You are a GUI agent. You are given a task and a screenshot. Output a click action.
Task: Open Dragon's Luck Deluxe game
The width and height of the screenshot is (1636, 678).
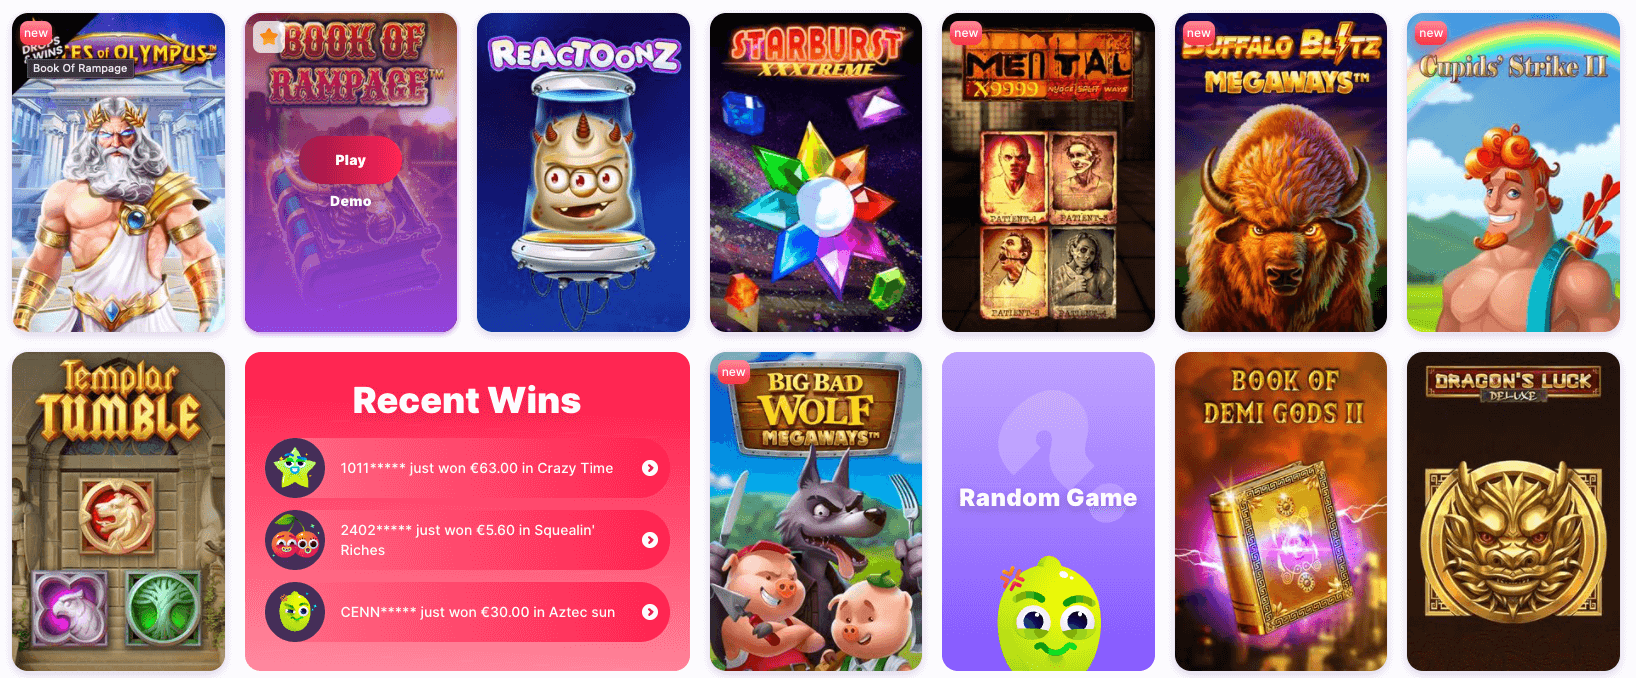tap(1513, 511)
